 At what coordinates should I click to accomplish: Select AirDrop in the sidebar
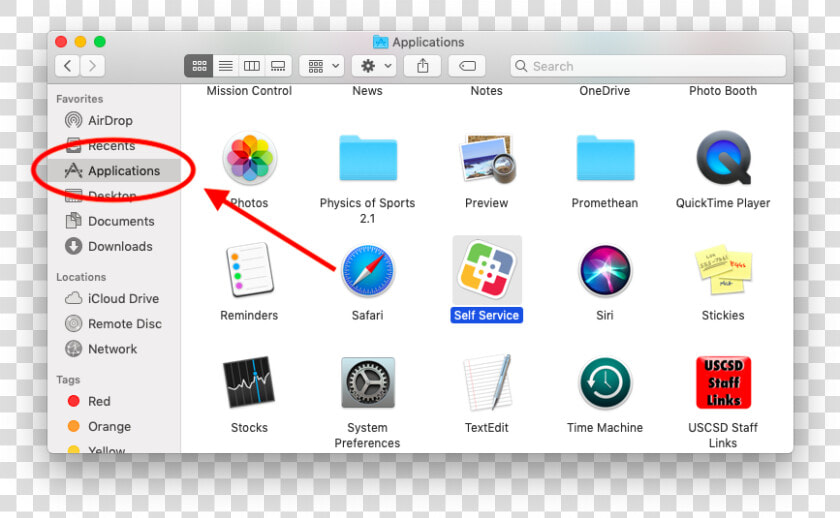coord(114,120)
